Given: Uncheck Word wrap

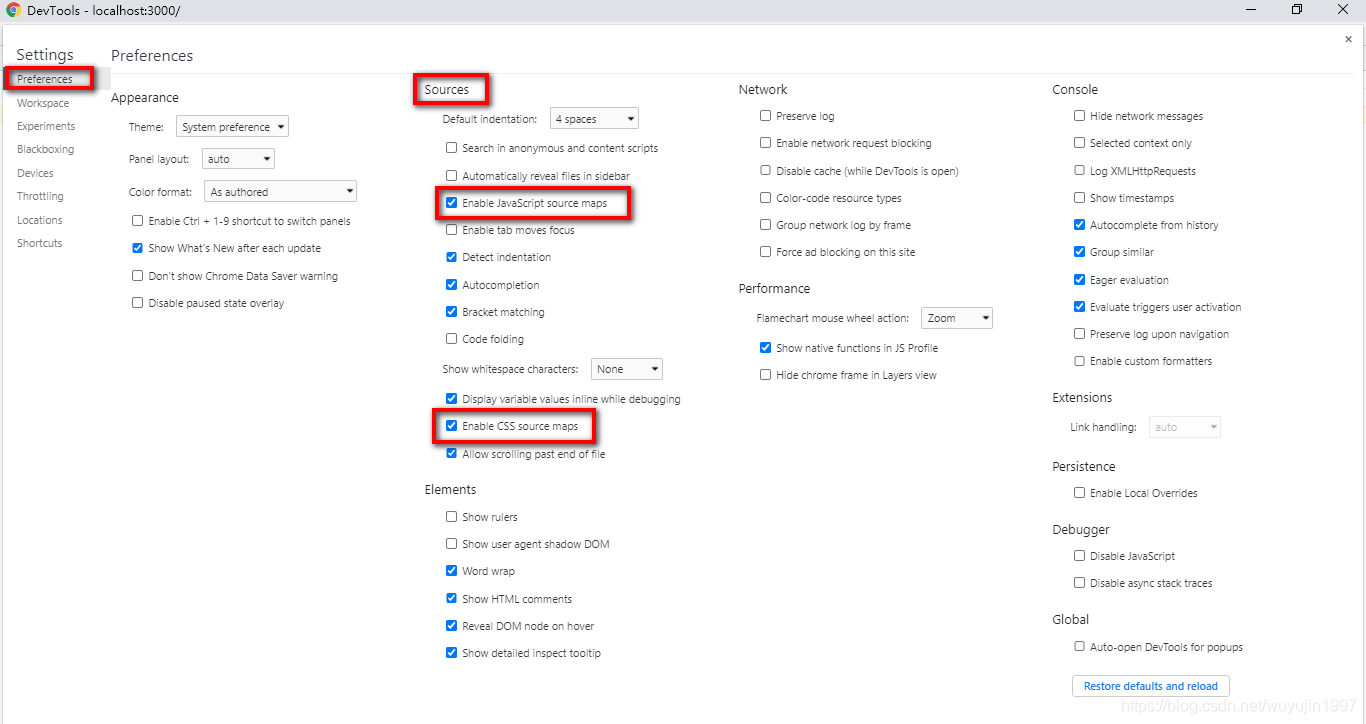Looking at the screenshot, I should pyautogui.click(x=451, y=571).
